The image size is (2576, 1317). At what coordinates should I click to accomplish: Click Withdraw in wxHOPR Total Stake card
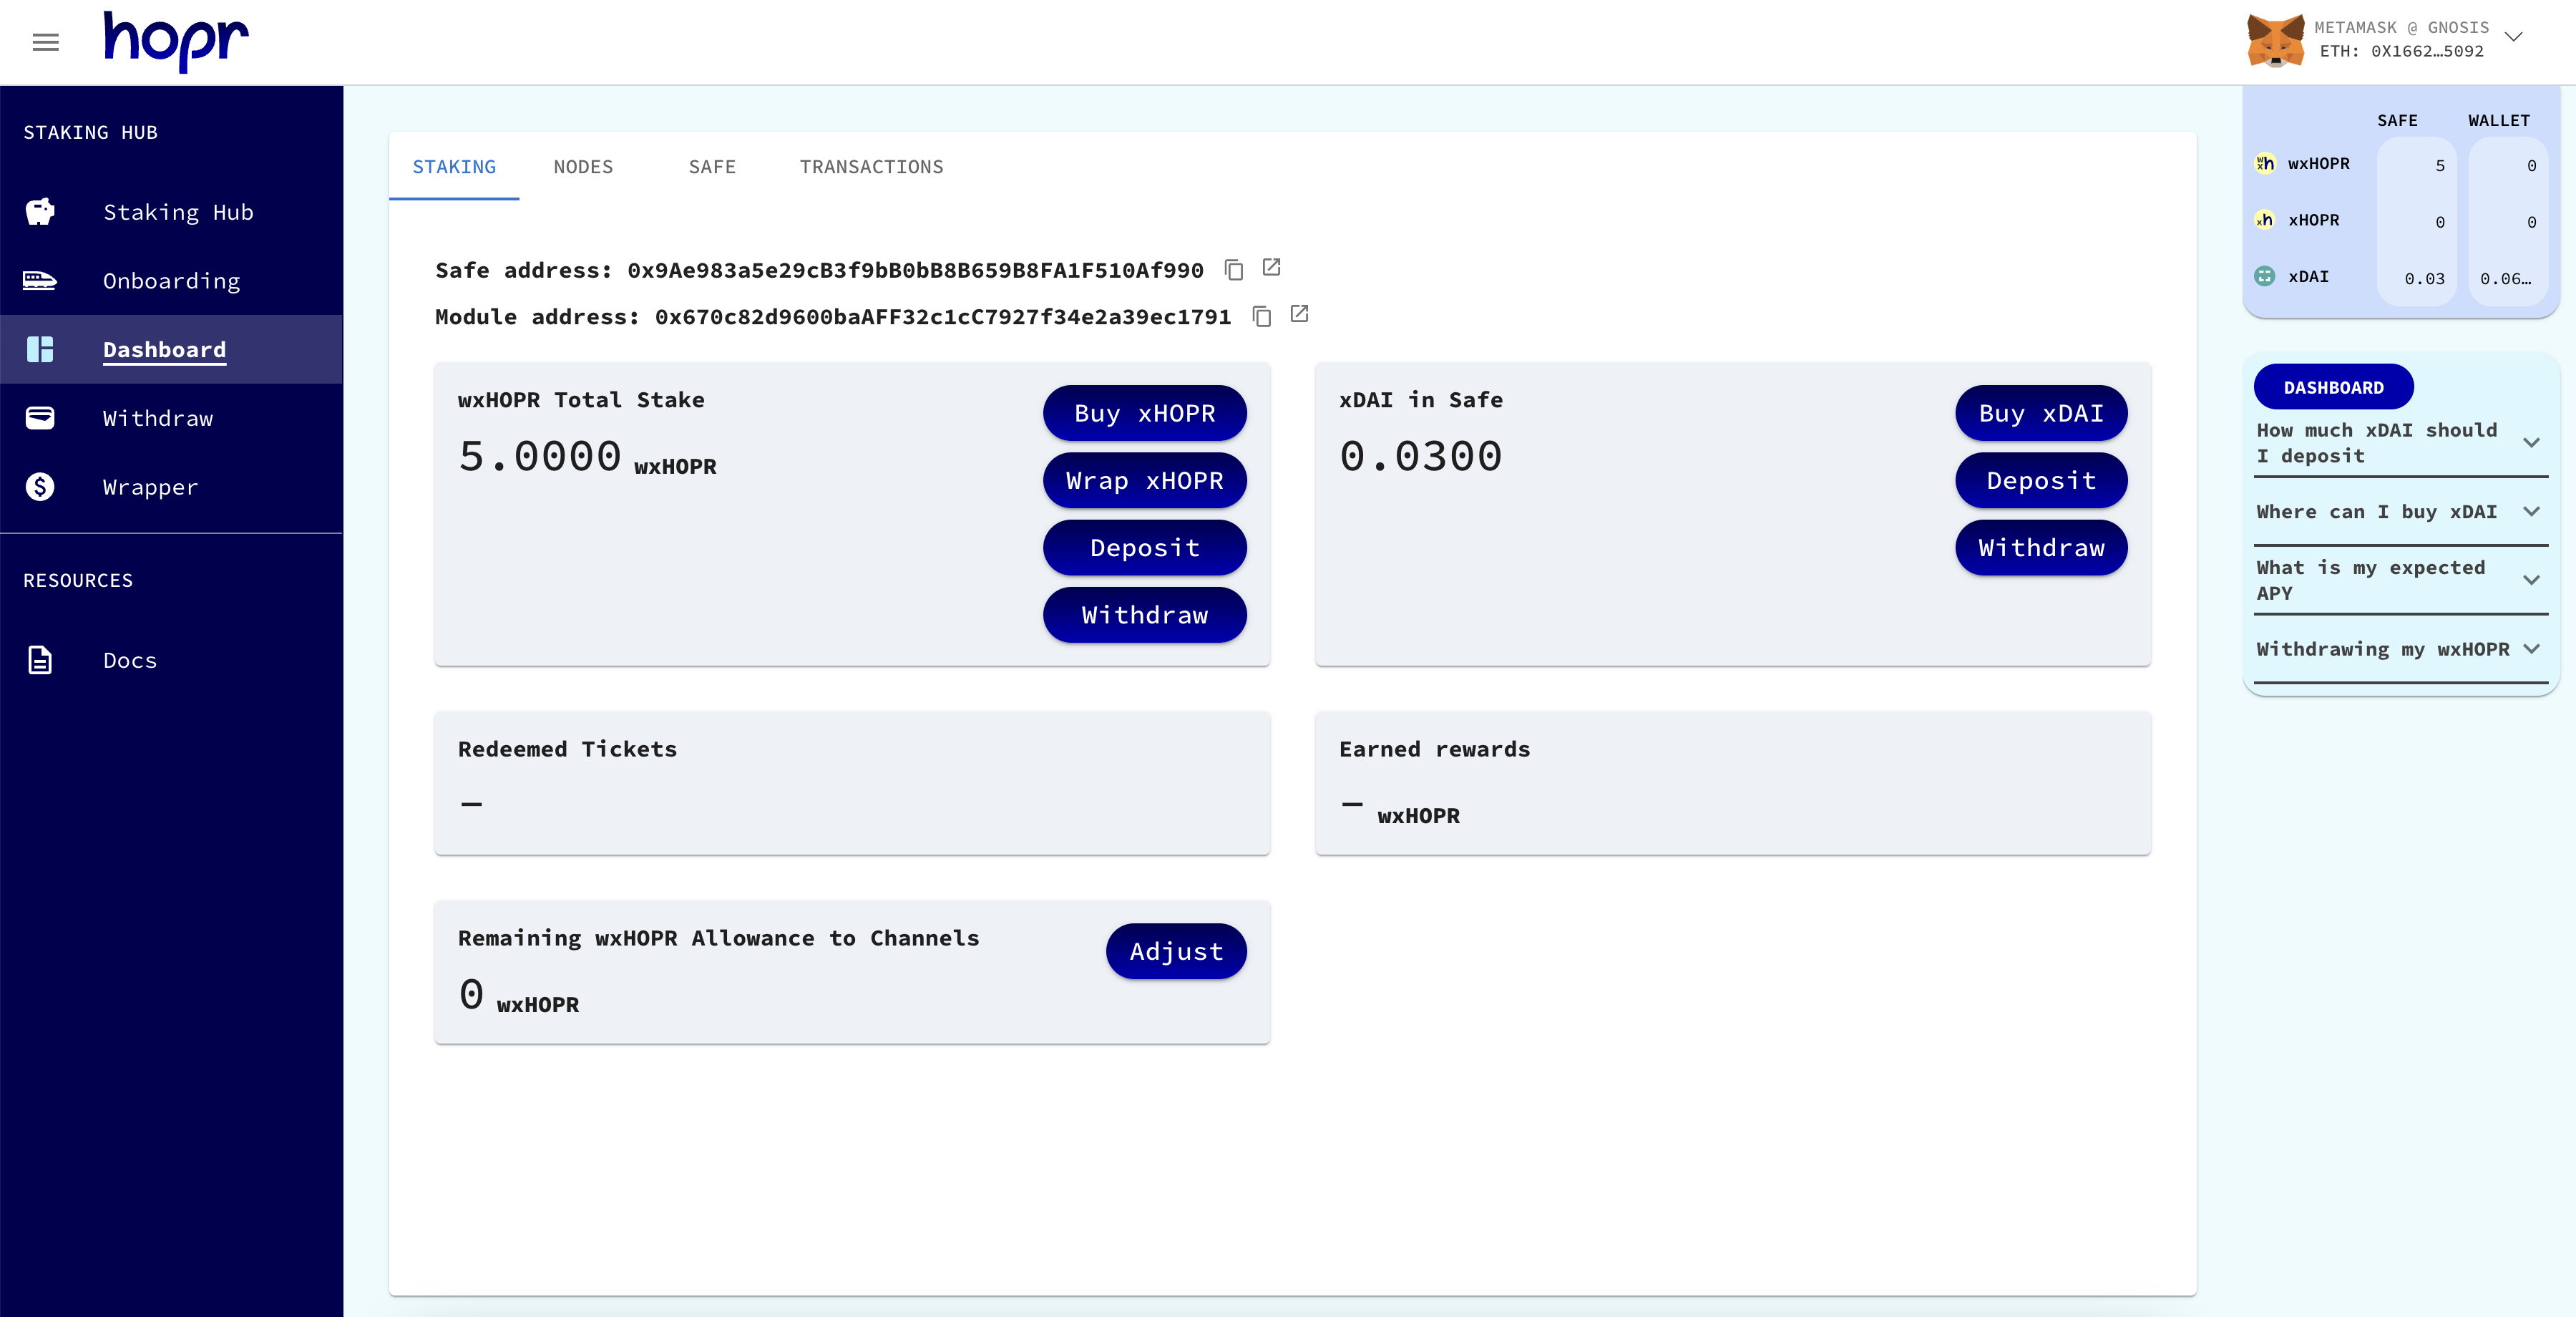1144,614
